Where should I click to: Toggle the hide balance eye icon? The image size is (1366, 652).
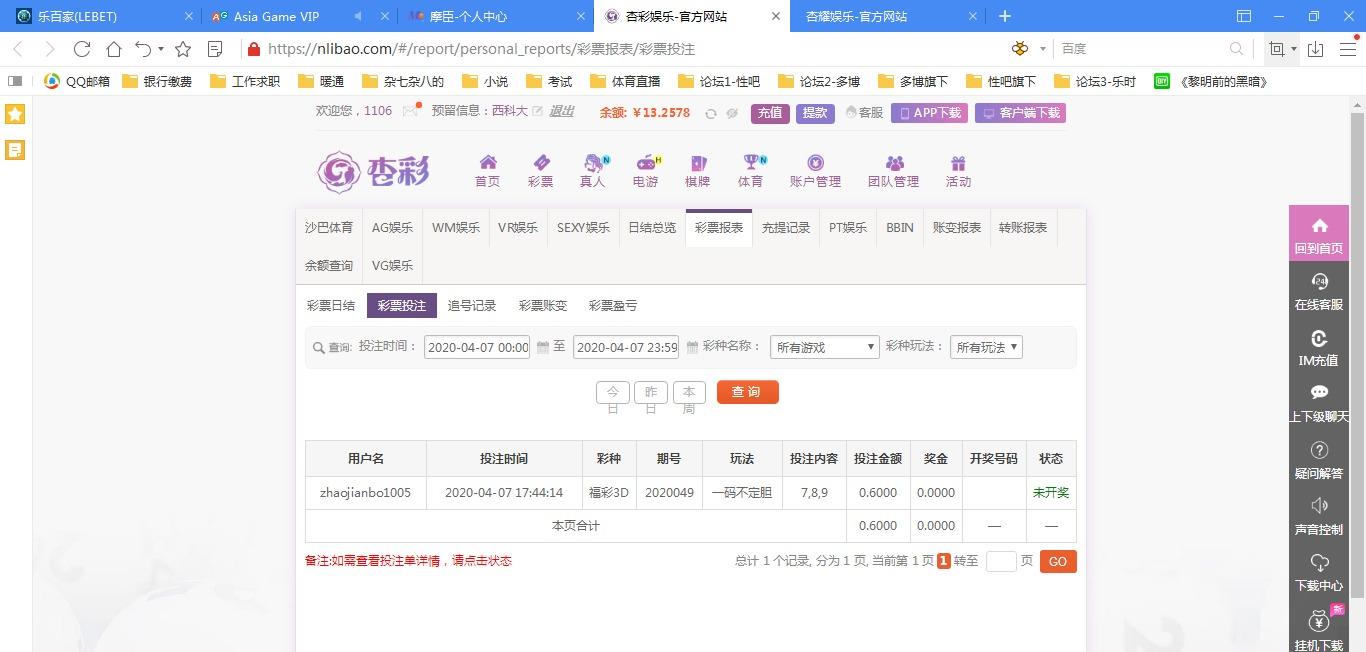(732, 114)
